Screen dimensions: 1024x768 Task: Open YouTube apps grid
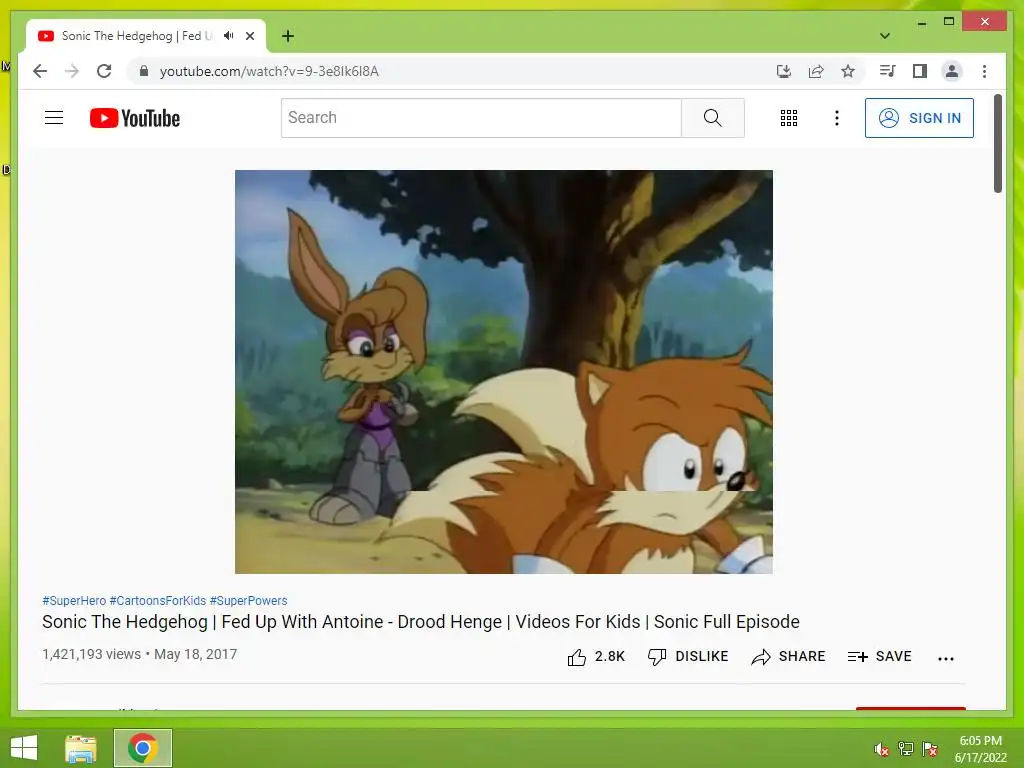[789, 118]
